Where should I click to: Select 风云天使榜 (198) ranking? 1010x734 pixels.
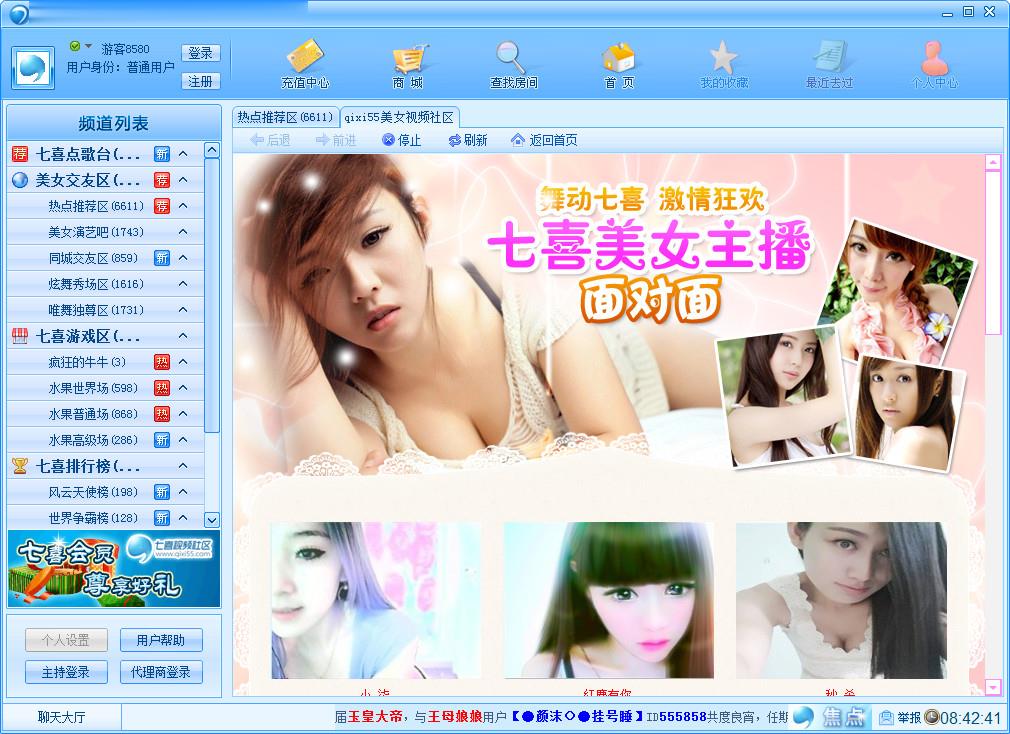coord(105,492)
